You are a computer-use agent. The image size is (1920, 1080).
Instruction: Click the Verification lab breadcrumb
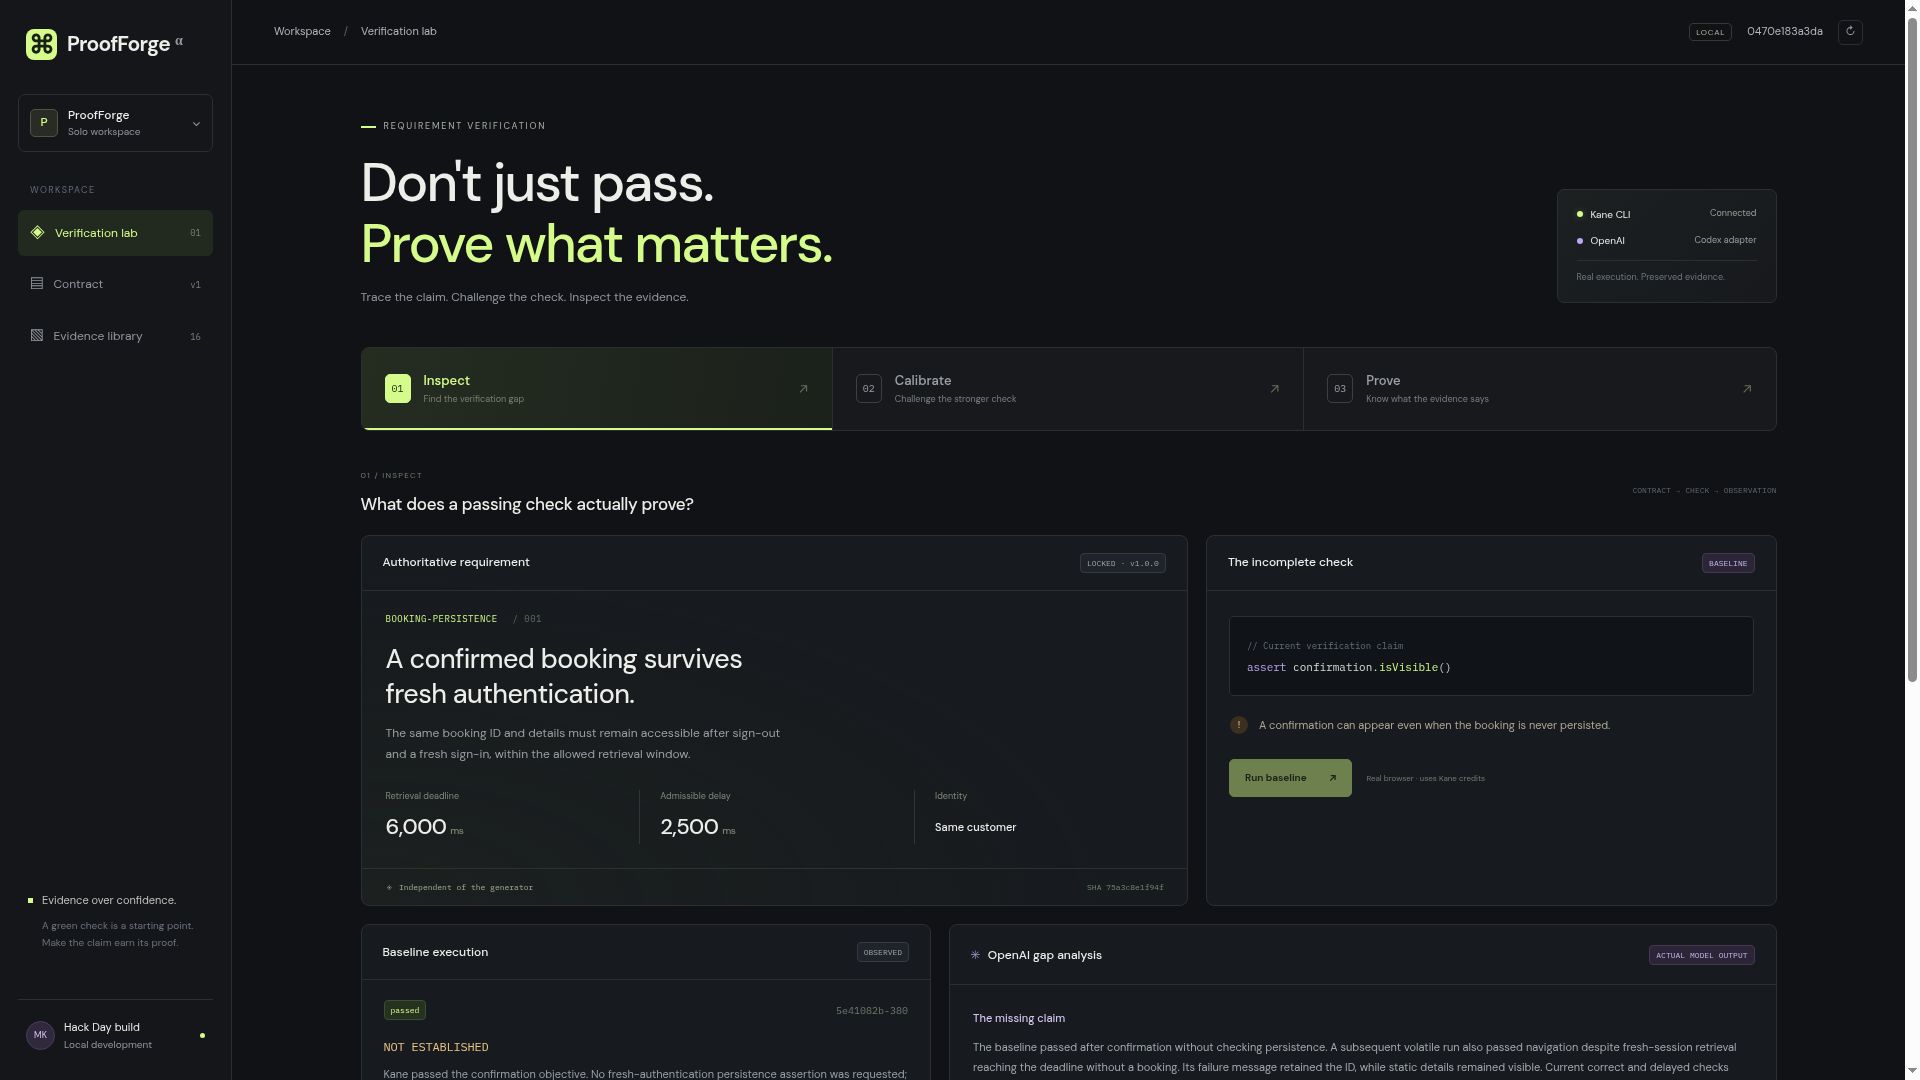pos(398,32)
